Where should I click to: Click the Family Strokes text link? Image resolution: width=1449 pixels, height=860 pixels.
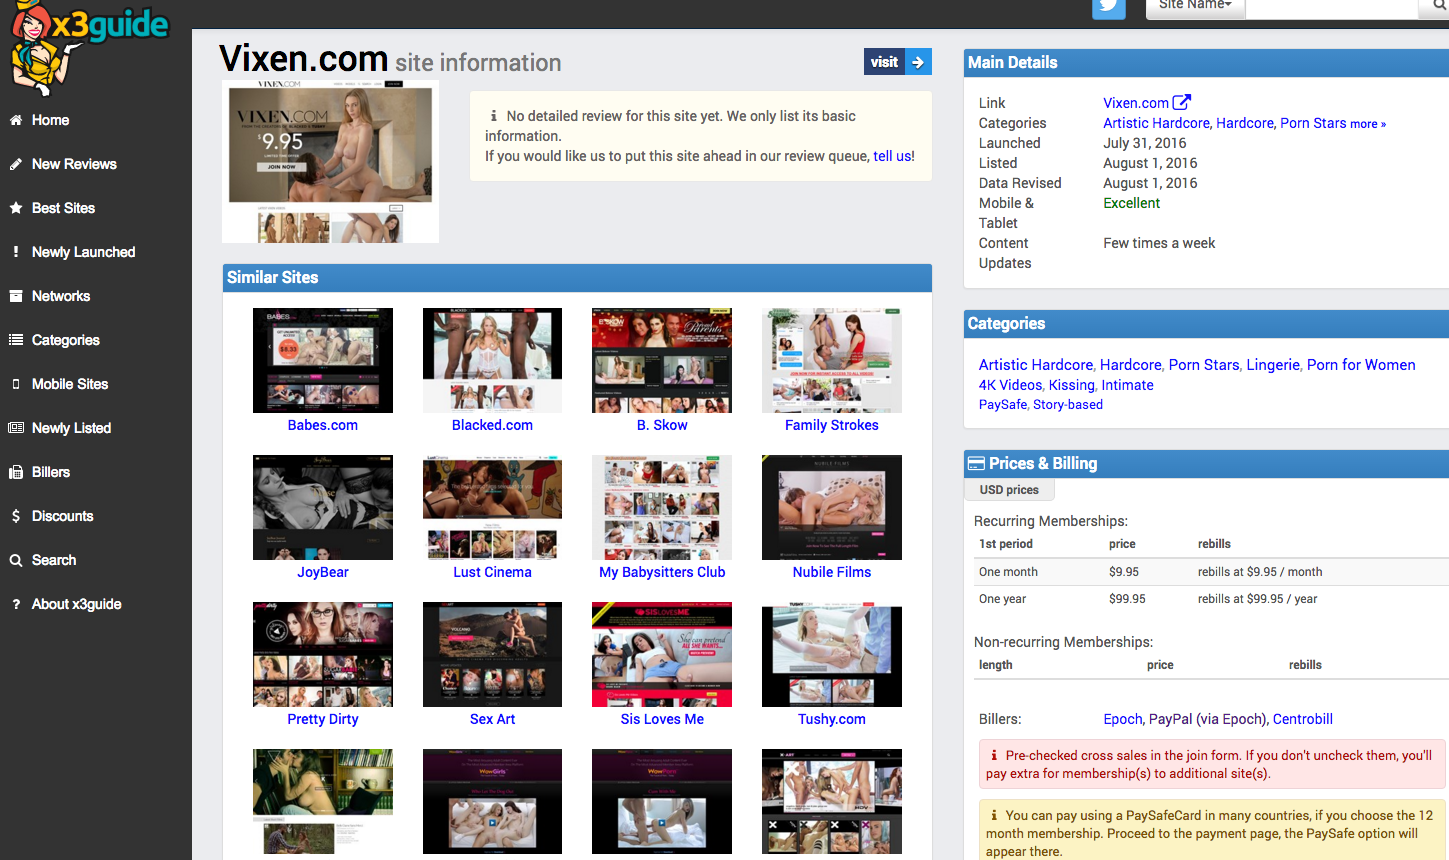coord(832,425)
